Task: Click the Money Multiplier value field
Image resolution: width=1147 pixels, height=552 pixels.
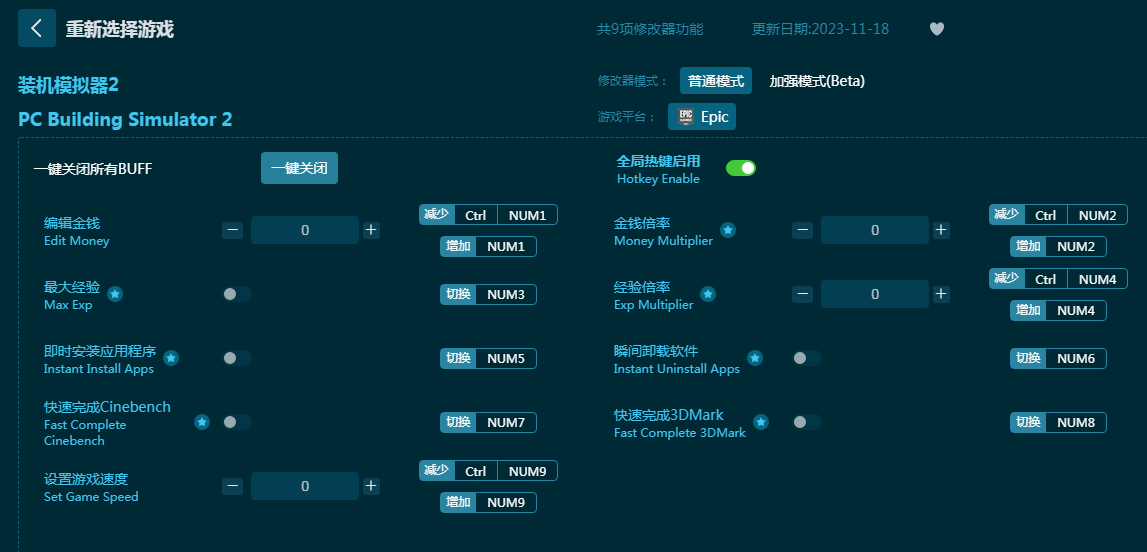Action: click(875, 230)
